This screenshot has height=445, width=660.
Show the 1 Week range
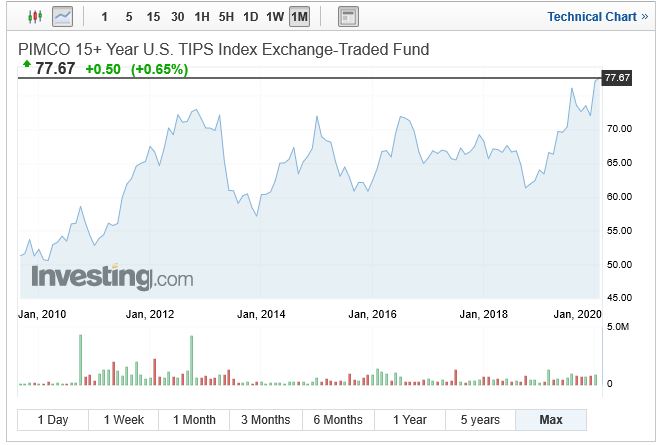[x=124, y=420]
